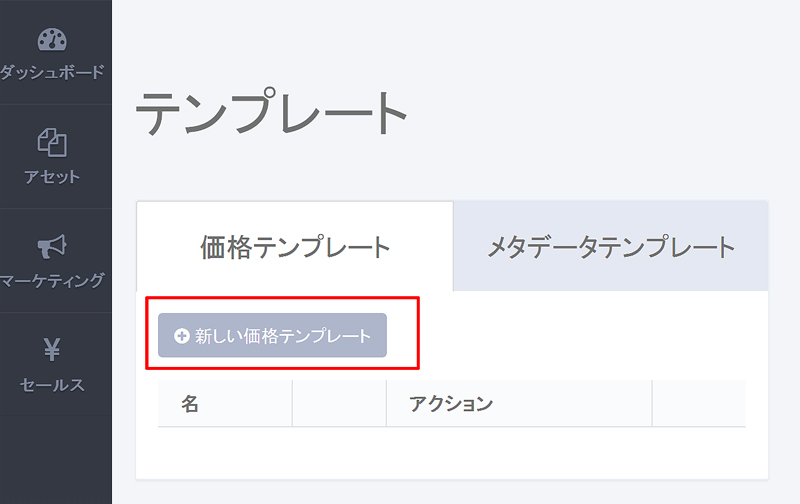
Task: Click the blank column header after アクション
Action: 699,404
